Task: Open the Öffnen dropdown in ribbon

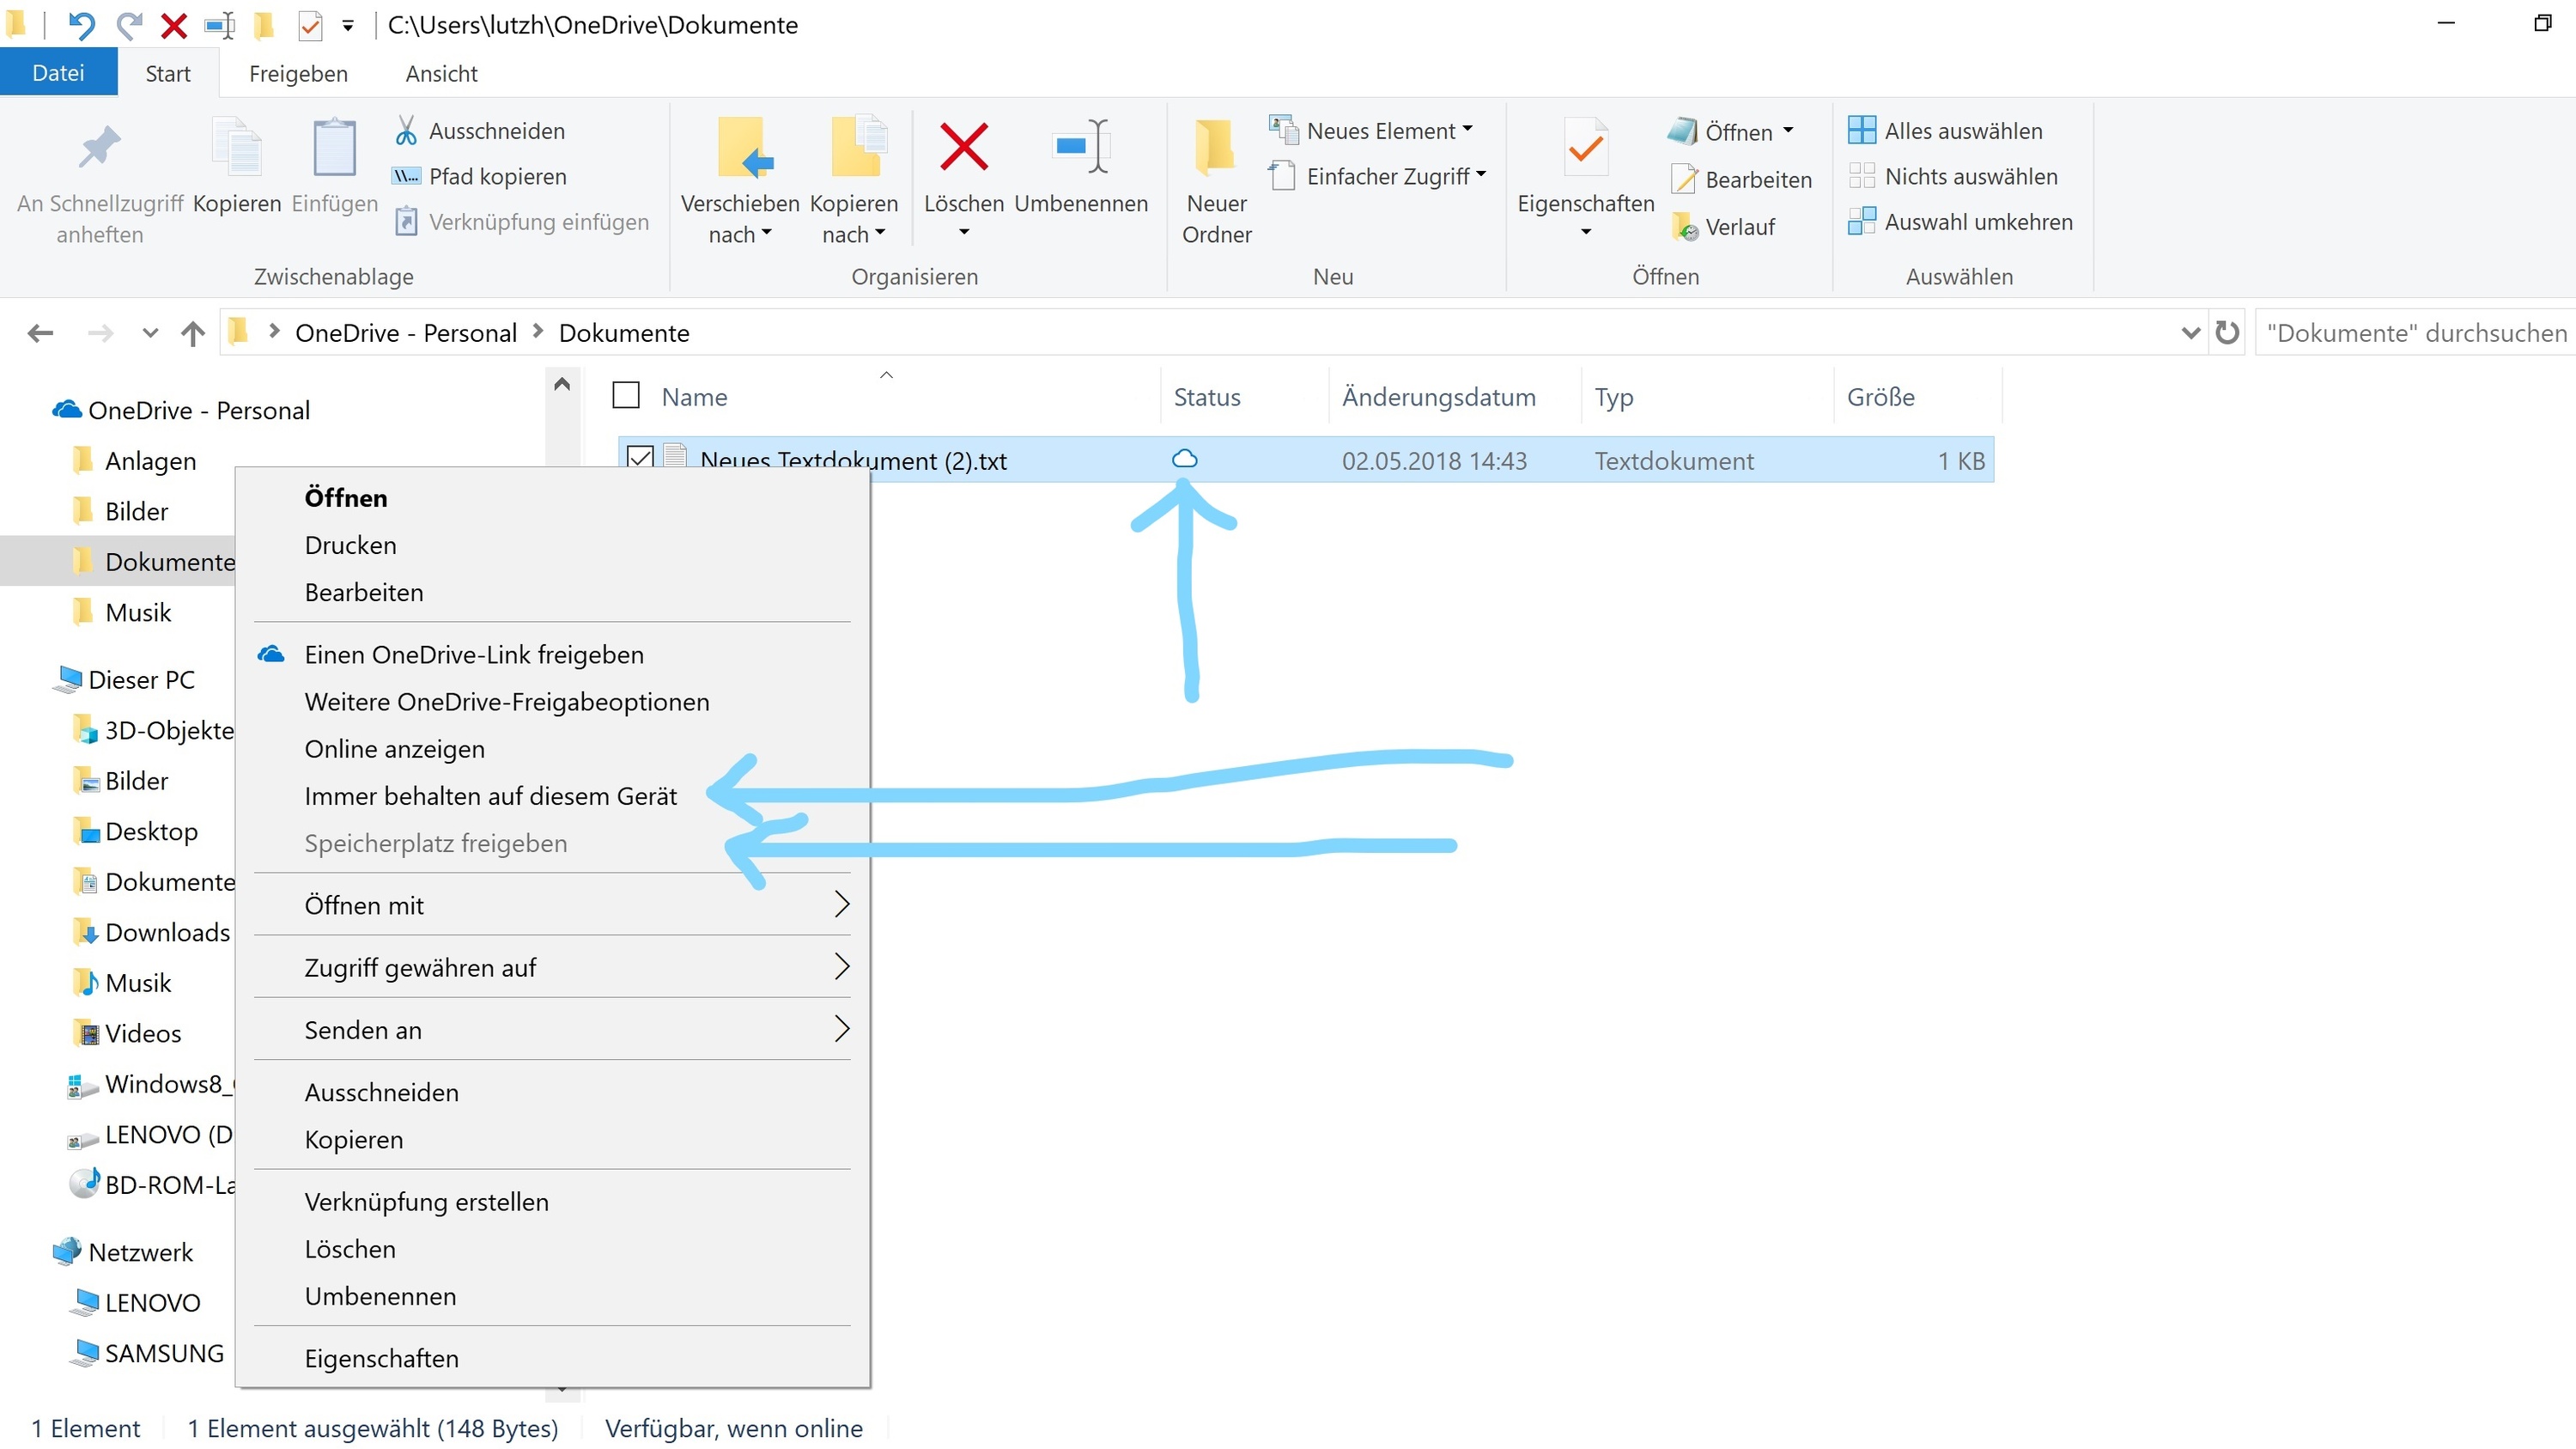Action: tap(1788, 130)
